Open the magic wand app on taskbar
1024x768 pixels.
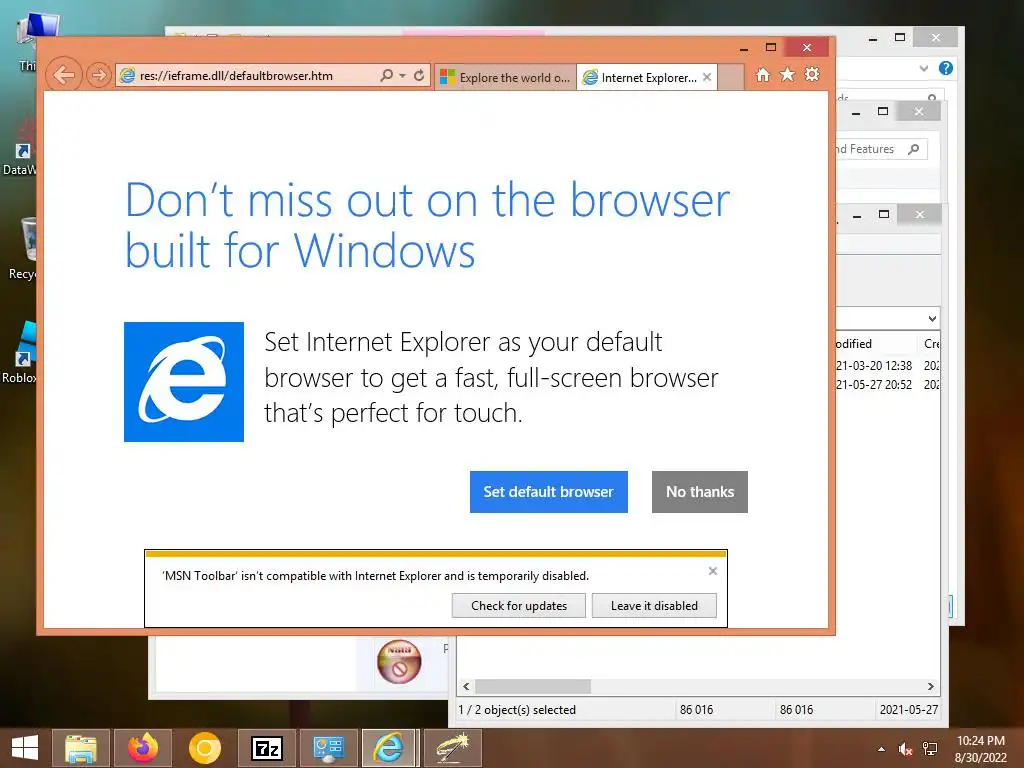tap(453, 748)
